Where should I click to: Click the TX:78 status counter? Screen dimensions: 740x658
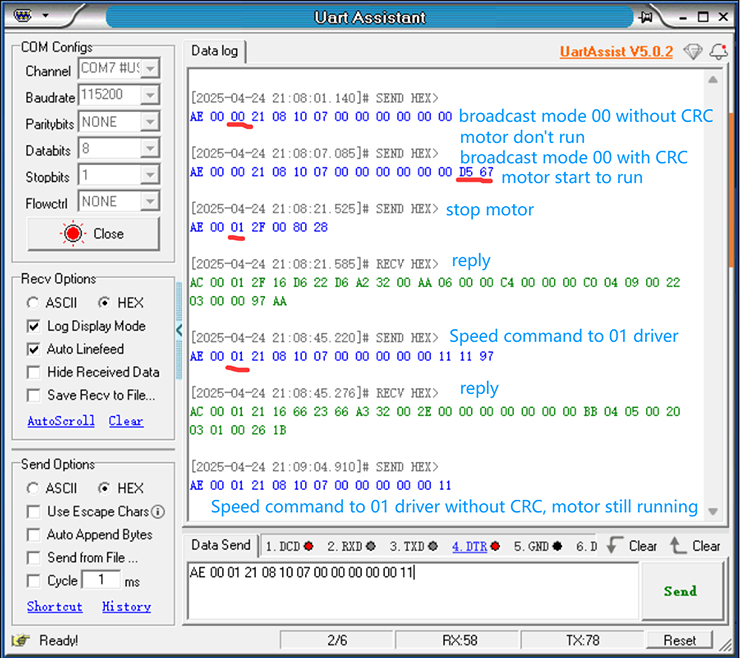click(583, 641)
